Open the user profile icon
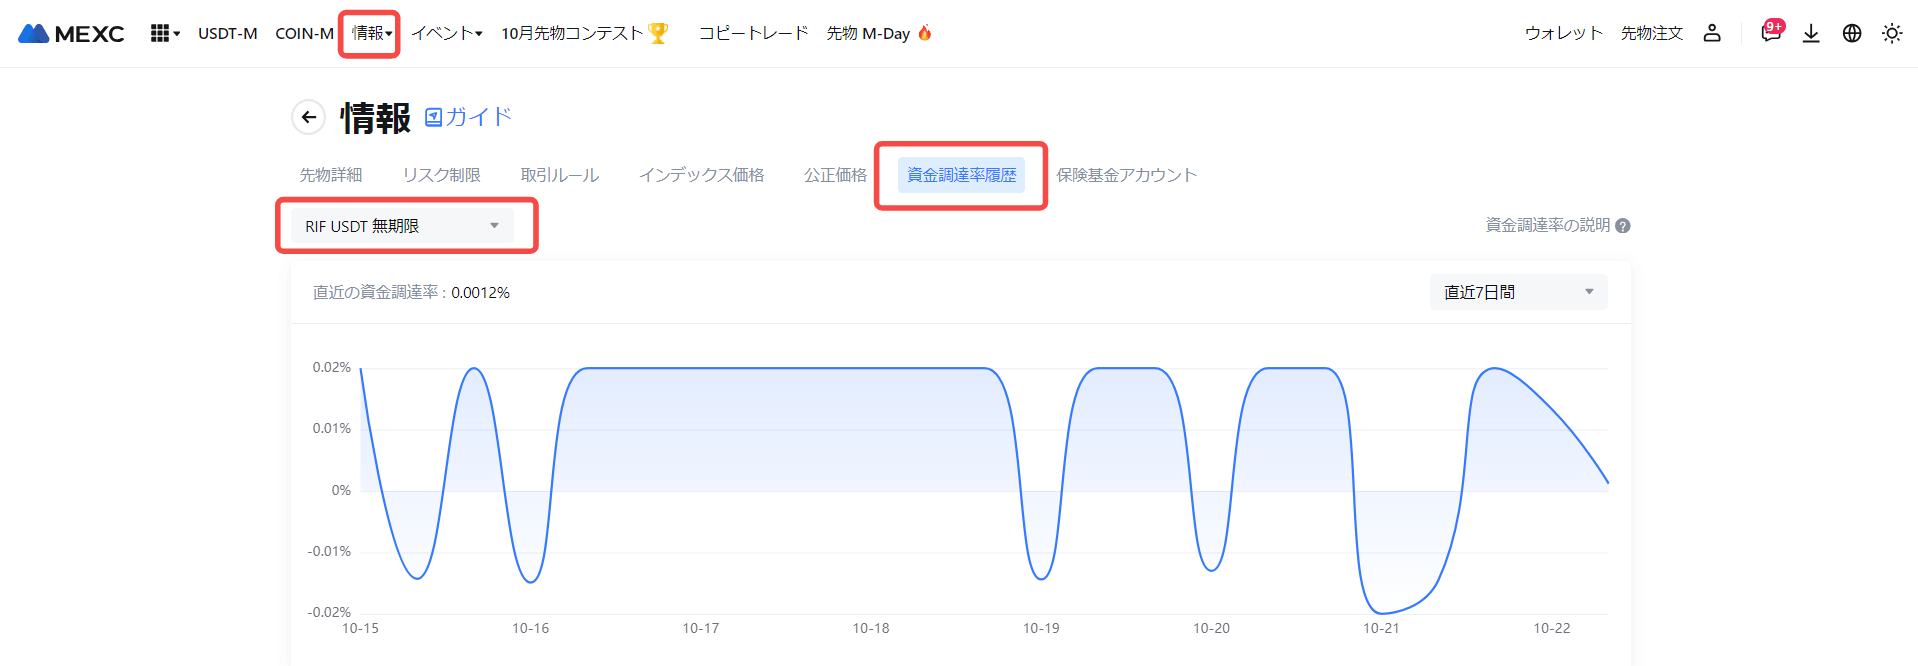The width and height of the screenshot is (1918, 666). point(1712,33)
